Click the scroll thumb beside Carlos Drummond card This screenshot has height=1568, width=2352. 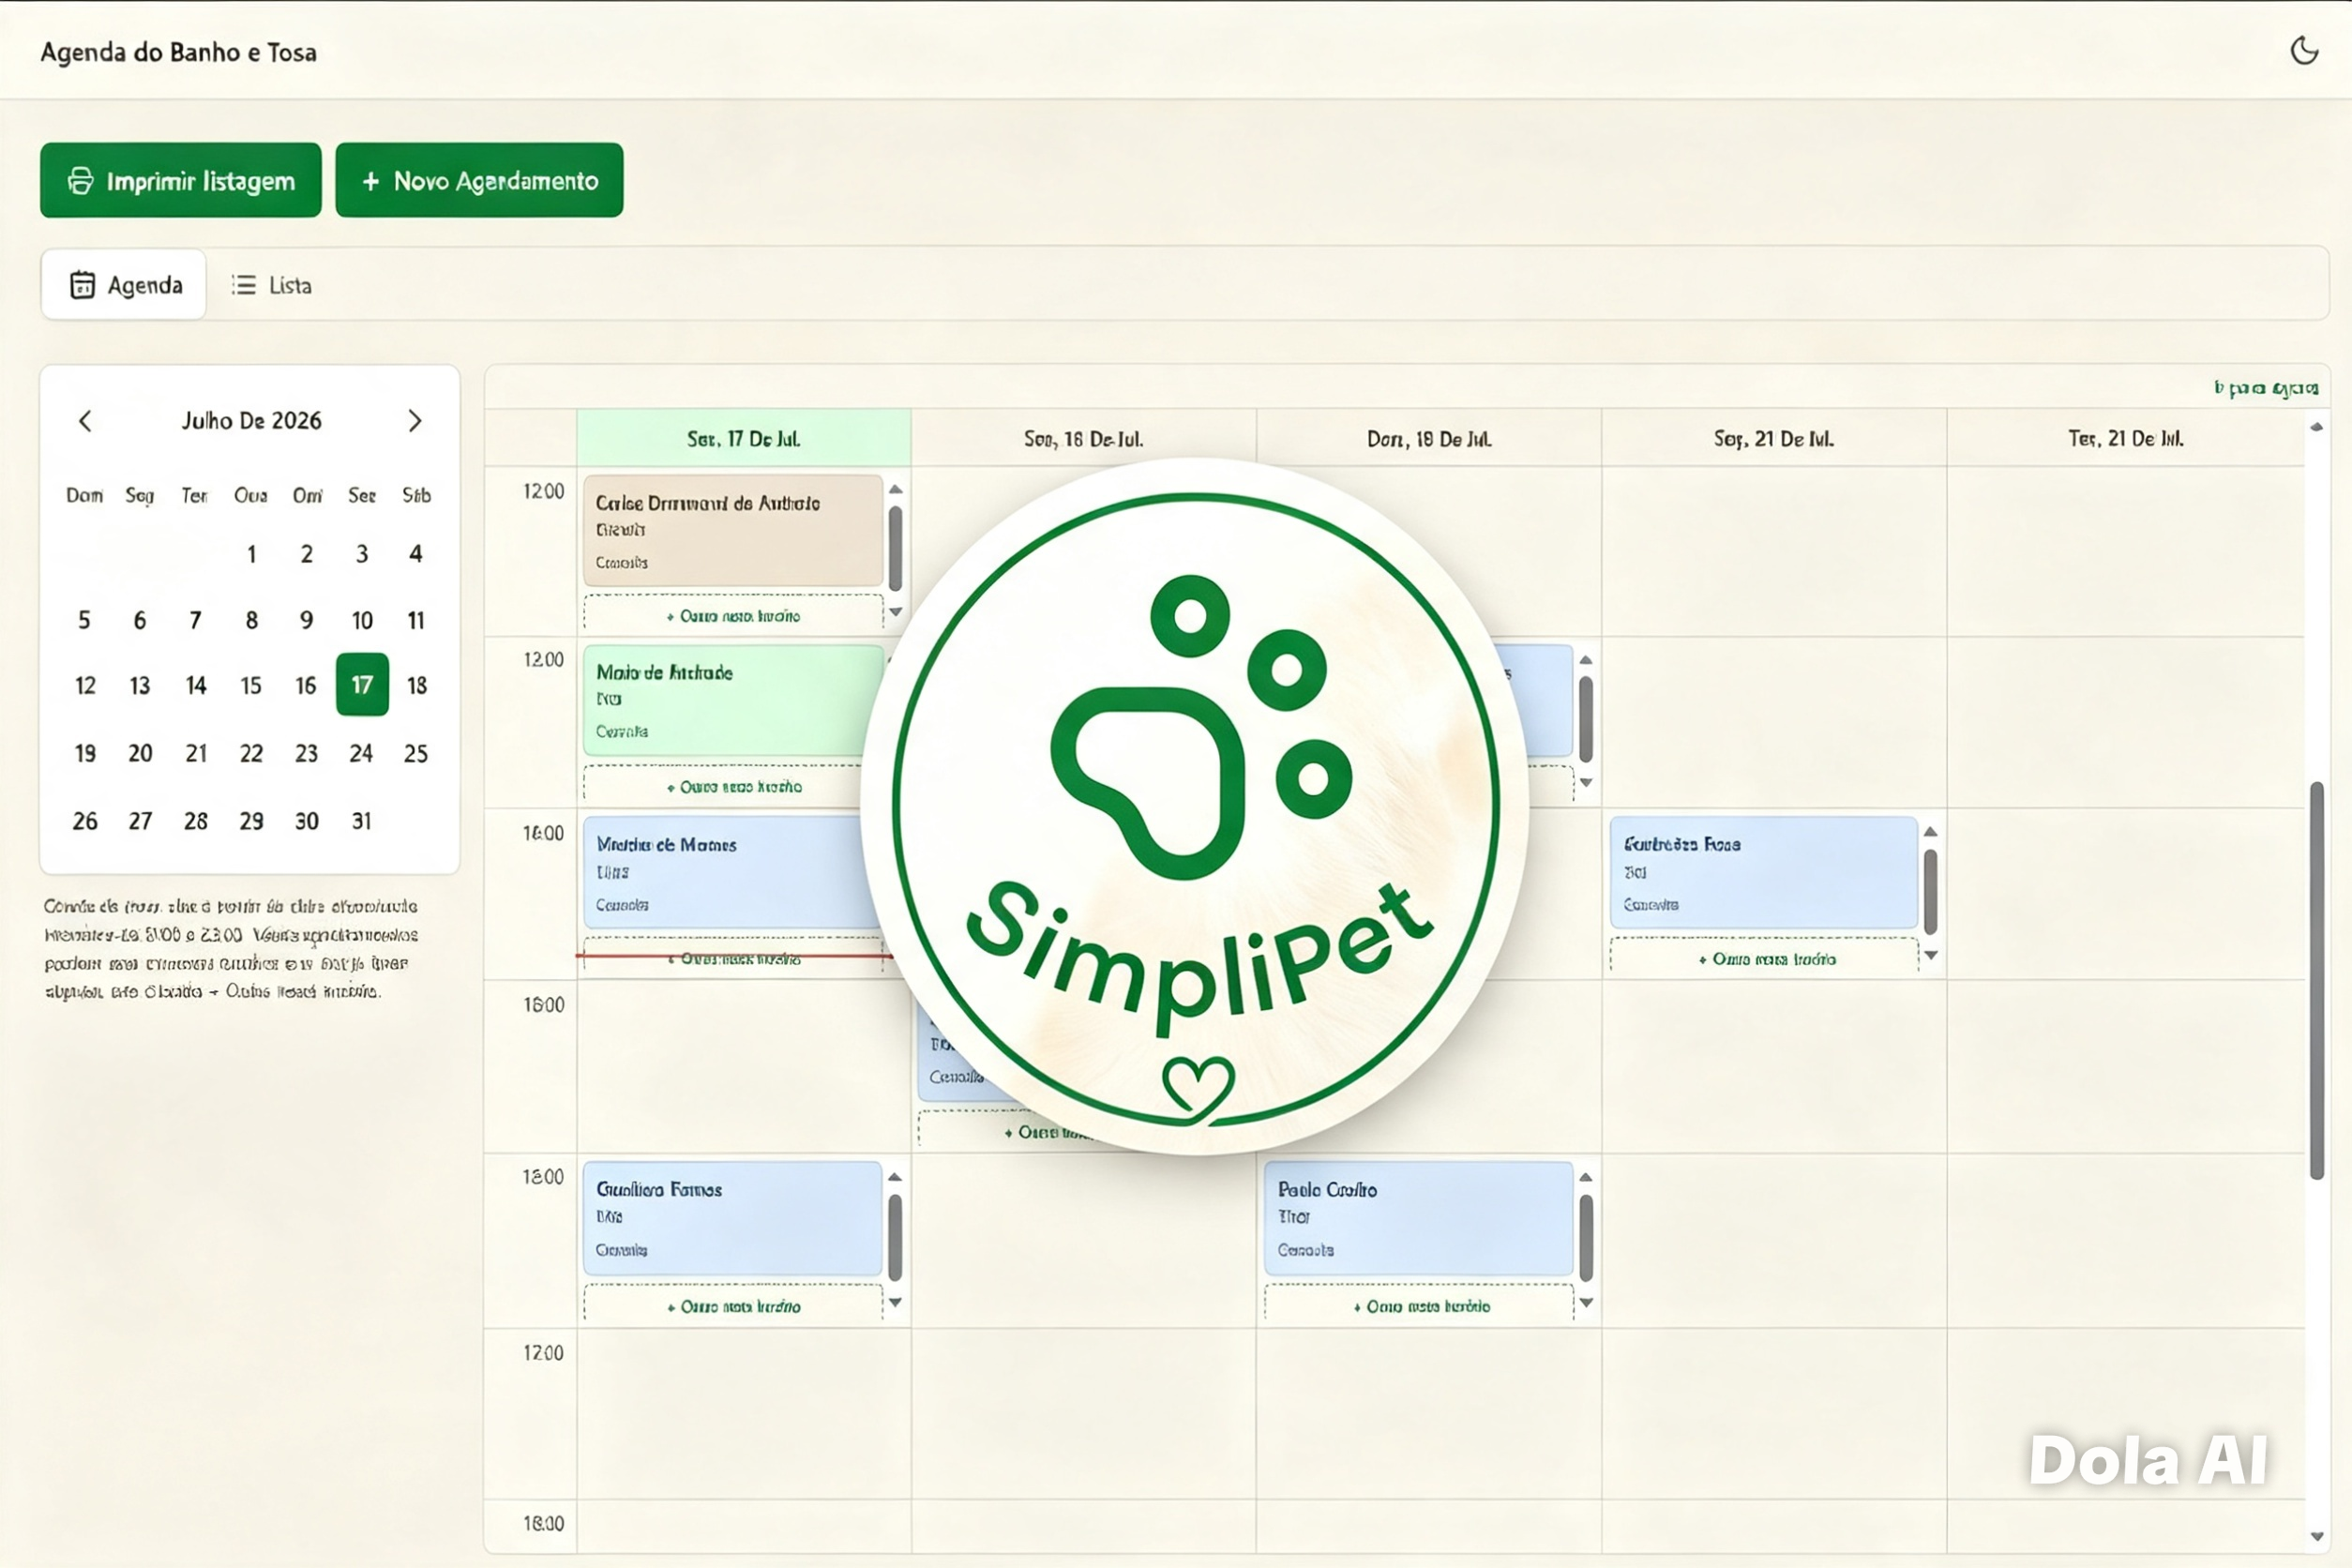(896, 548)
